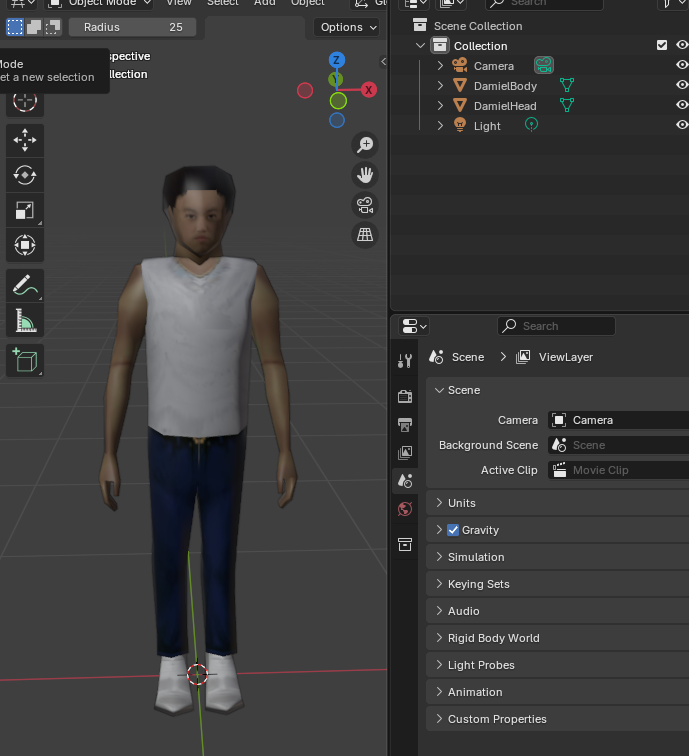689x756 pixels.
Task: Open the Object Mode dropdown
Action: tap(99, 4)
